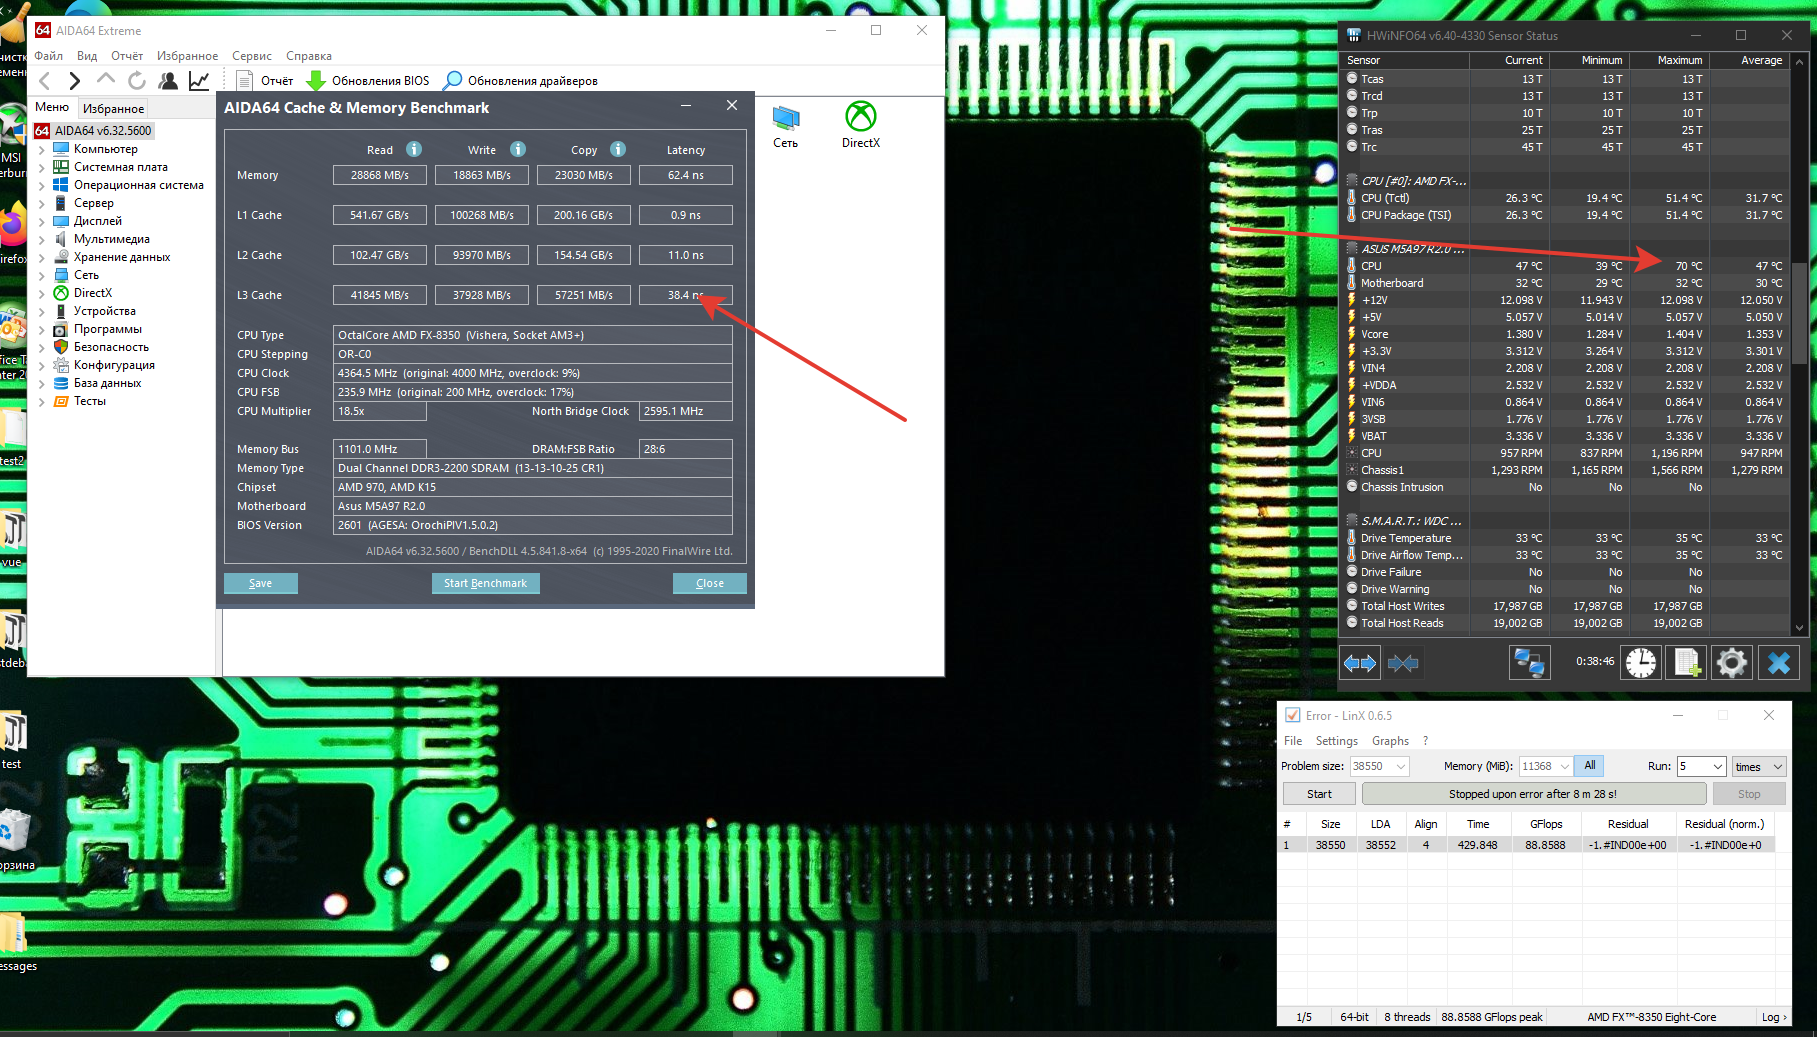The height and width of the screenshot is (1037, 1817).
Task: Click the up-level arrow in AIDA64 toolbar
Action: point(106,80)
